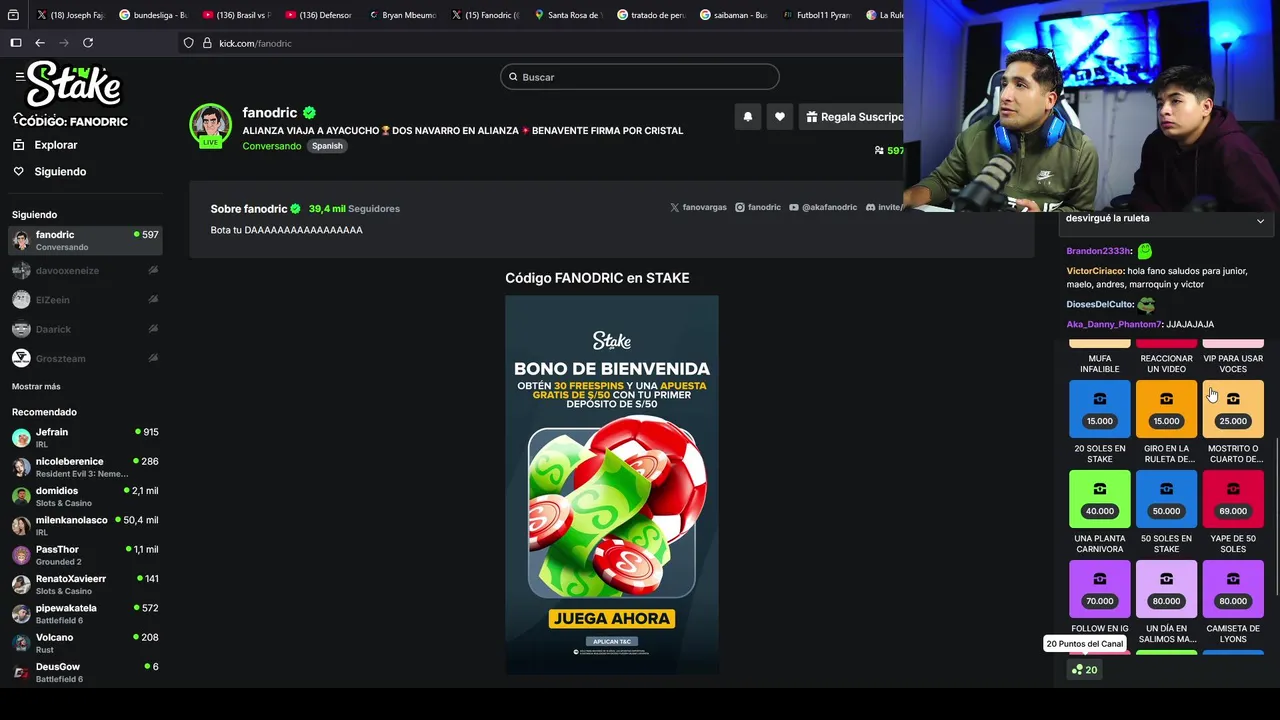Image resolution: width=1280 pixels, height=720 pixels.
Task: Collapse the pinned message 'desvirgué la ruleta'
Action: coord(1260,221)
